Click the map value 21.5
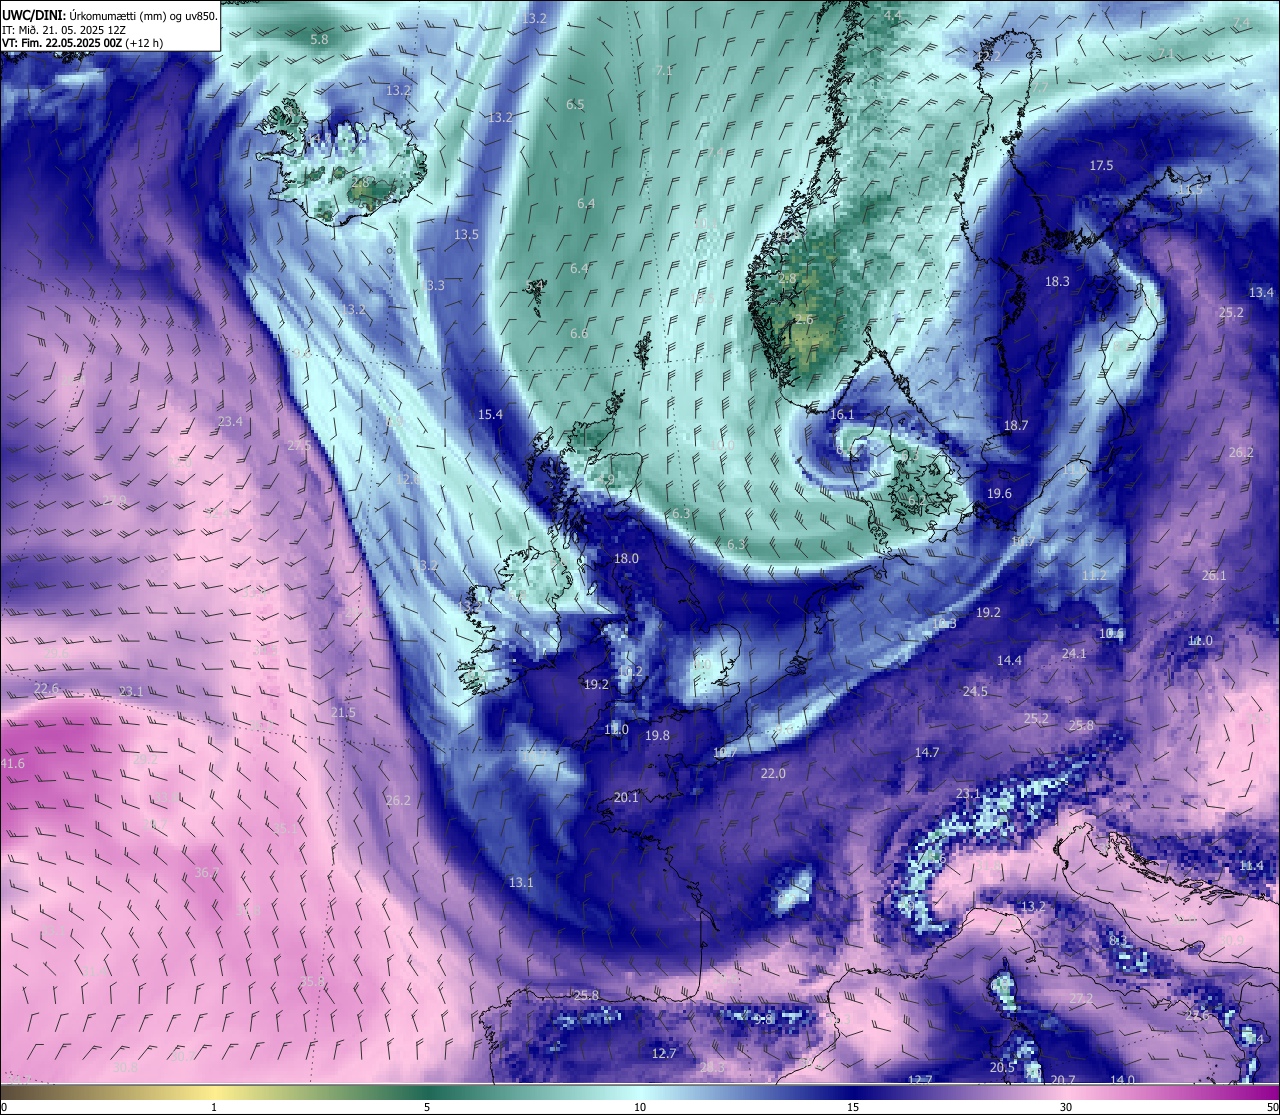Screen dimensions: 1280x1115 (x=343, y=712)
